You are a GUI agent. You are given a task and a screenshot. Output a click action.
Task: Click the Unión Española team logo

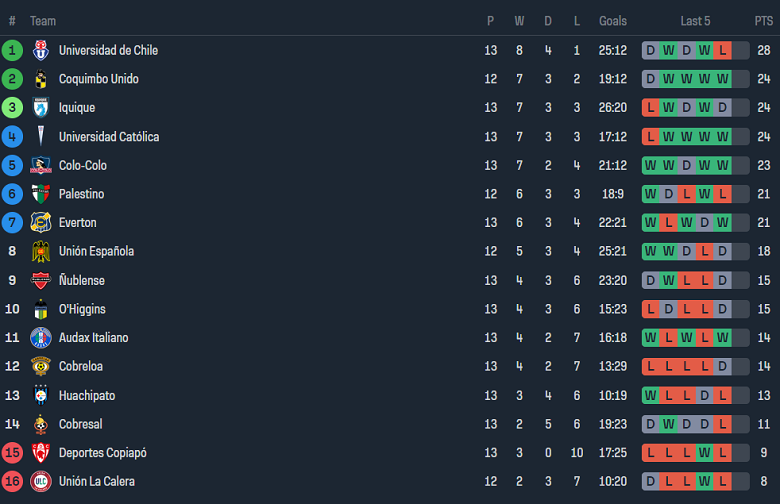pyautogui.click(x=41, y=251)
